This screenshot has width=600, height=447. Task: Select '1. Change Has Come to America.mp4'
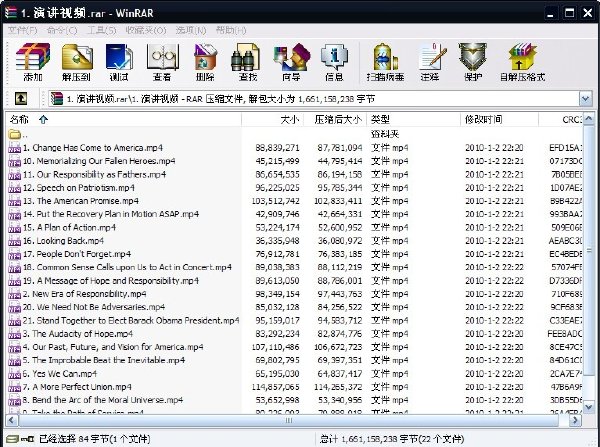tap(93, 148)
